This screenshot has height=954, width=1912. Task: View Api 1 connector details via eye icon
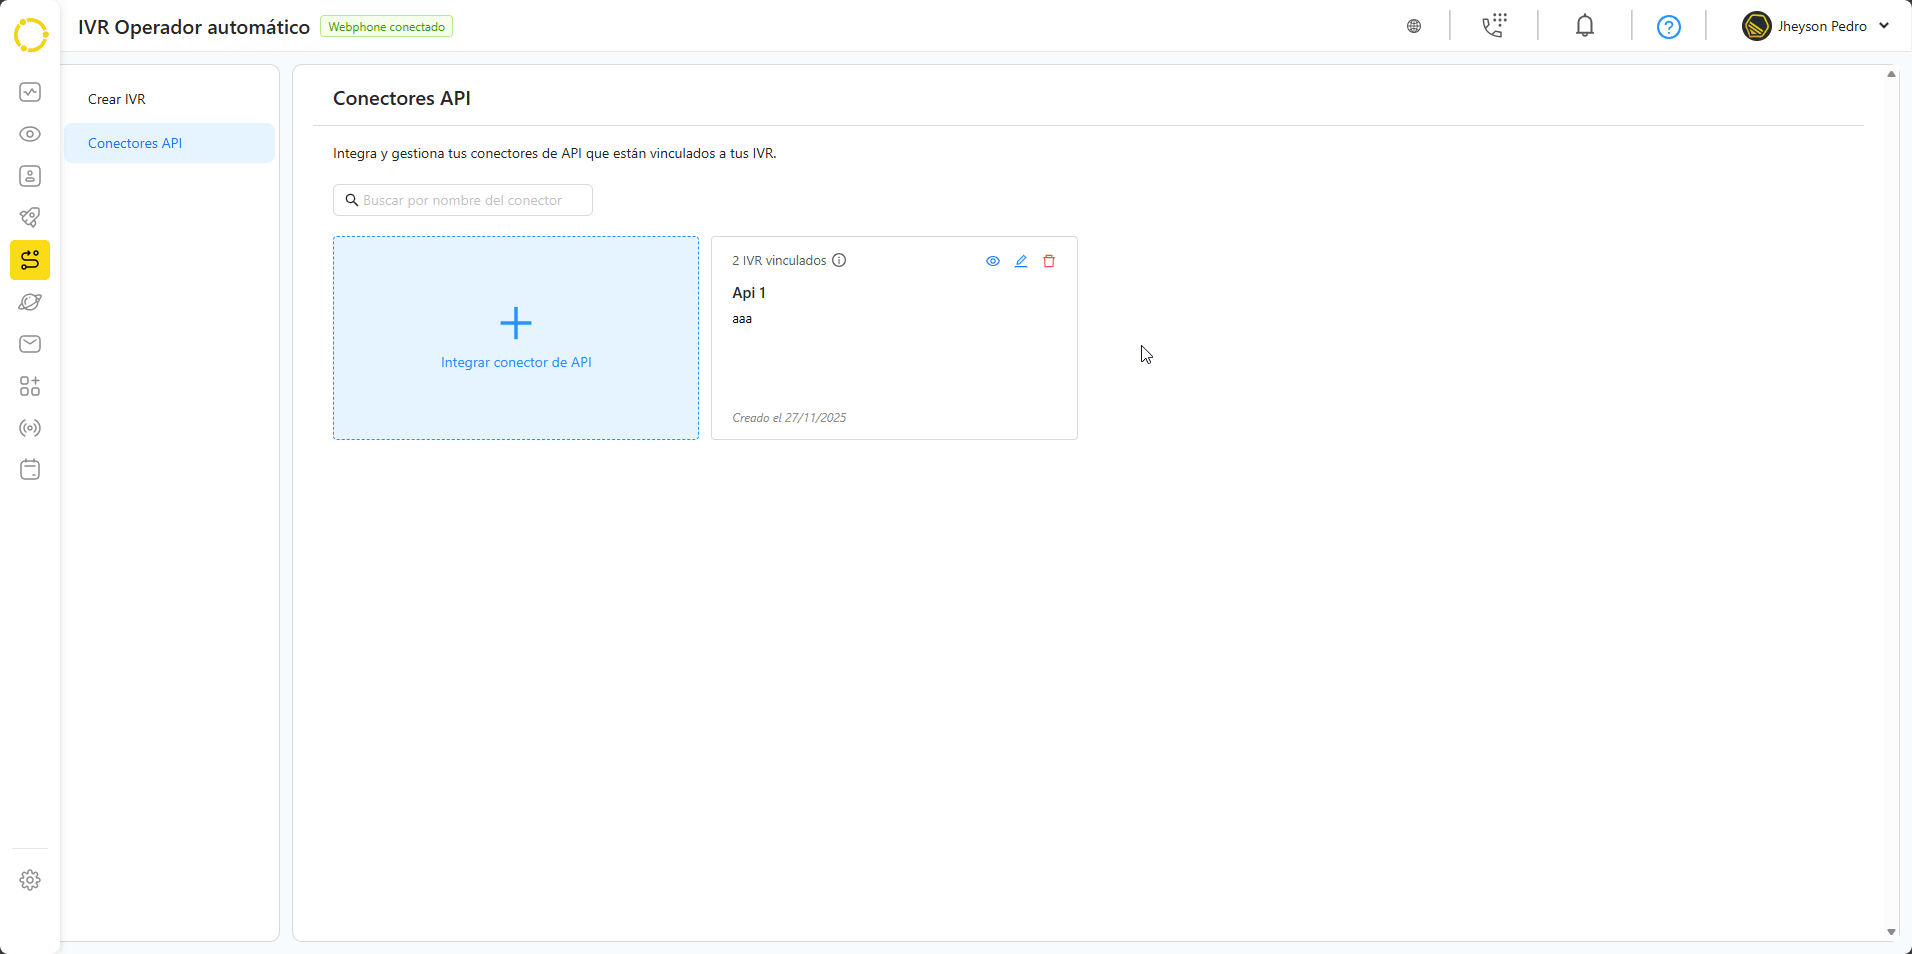pyautogui.click(x=993, y=261)
